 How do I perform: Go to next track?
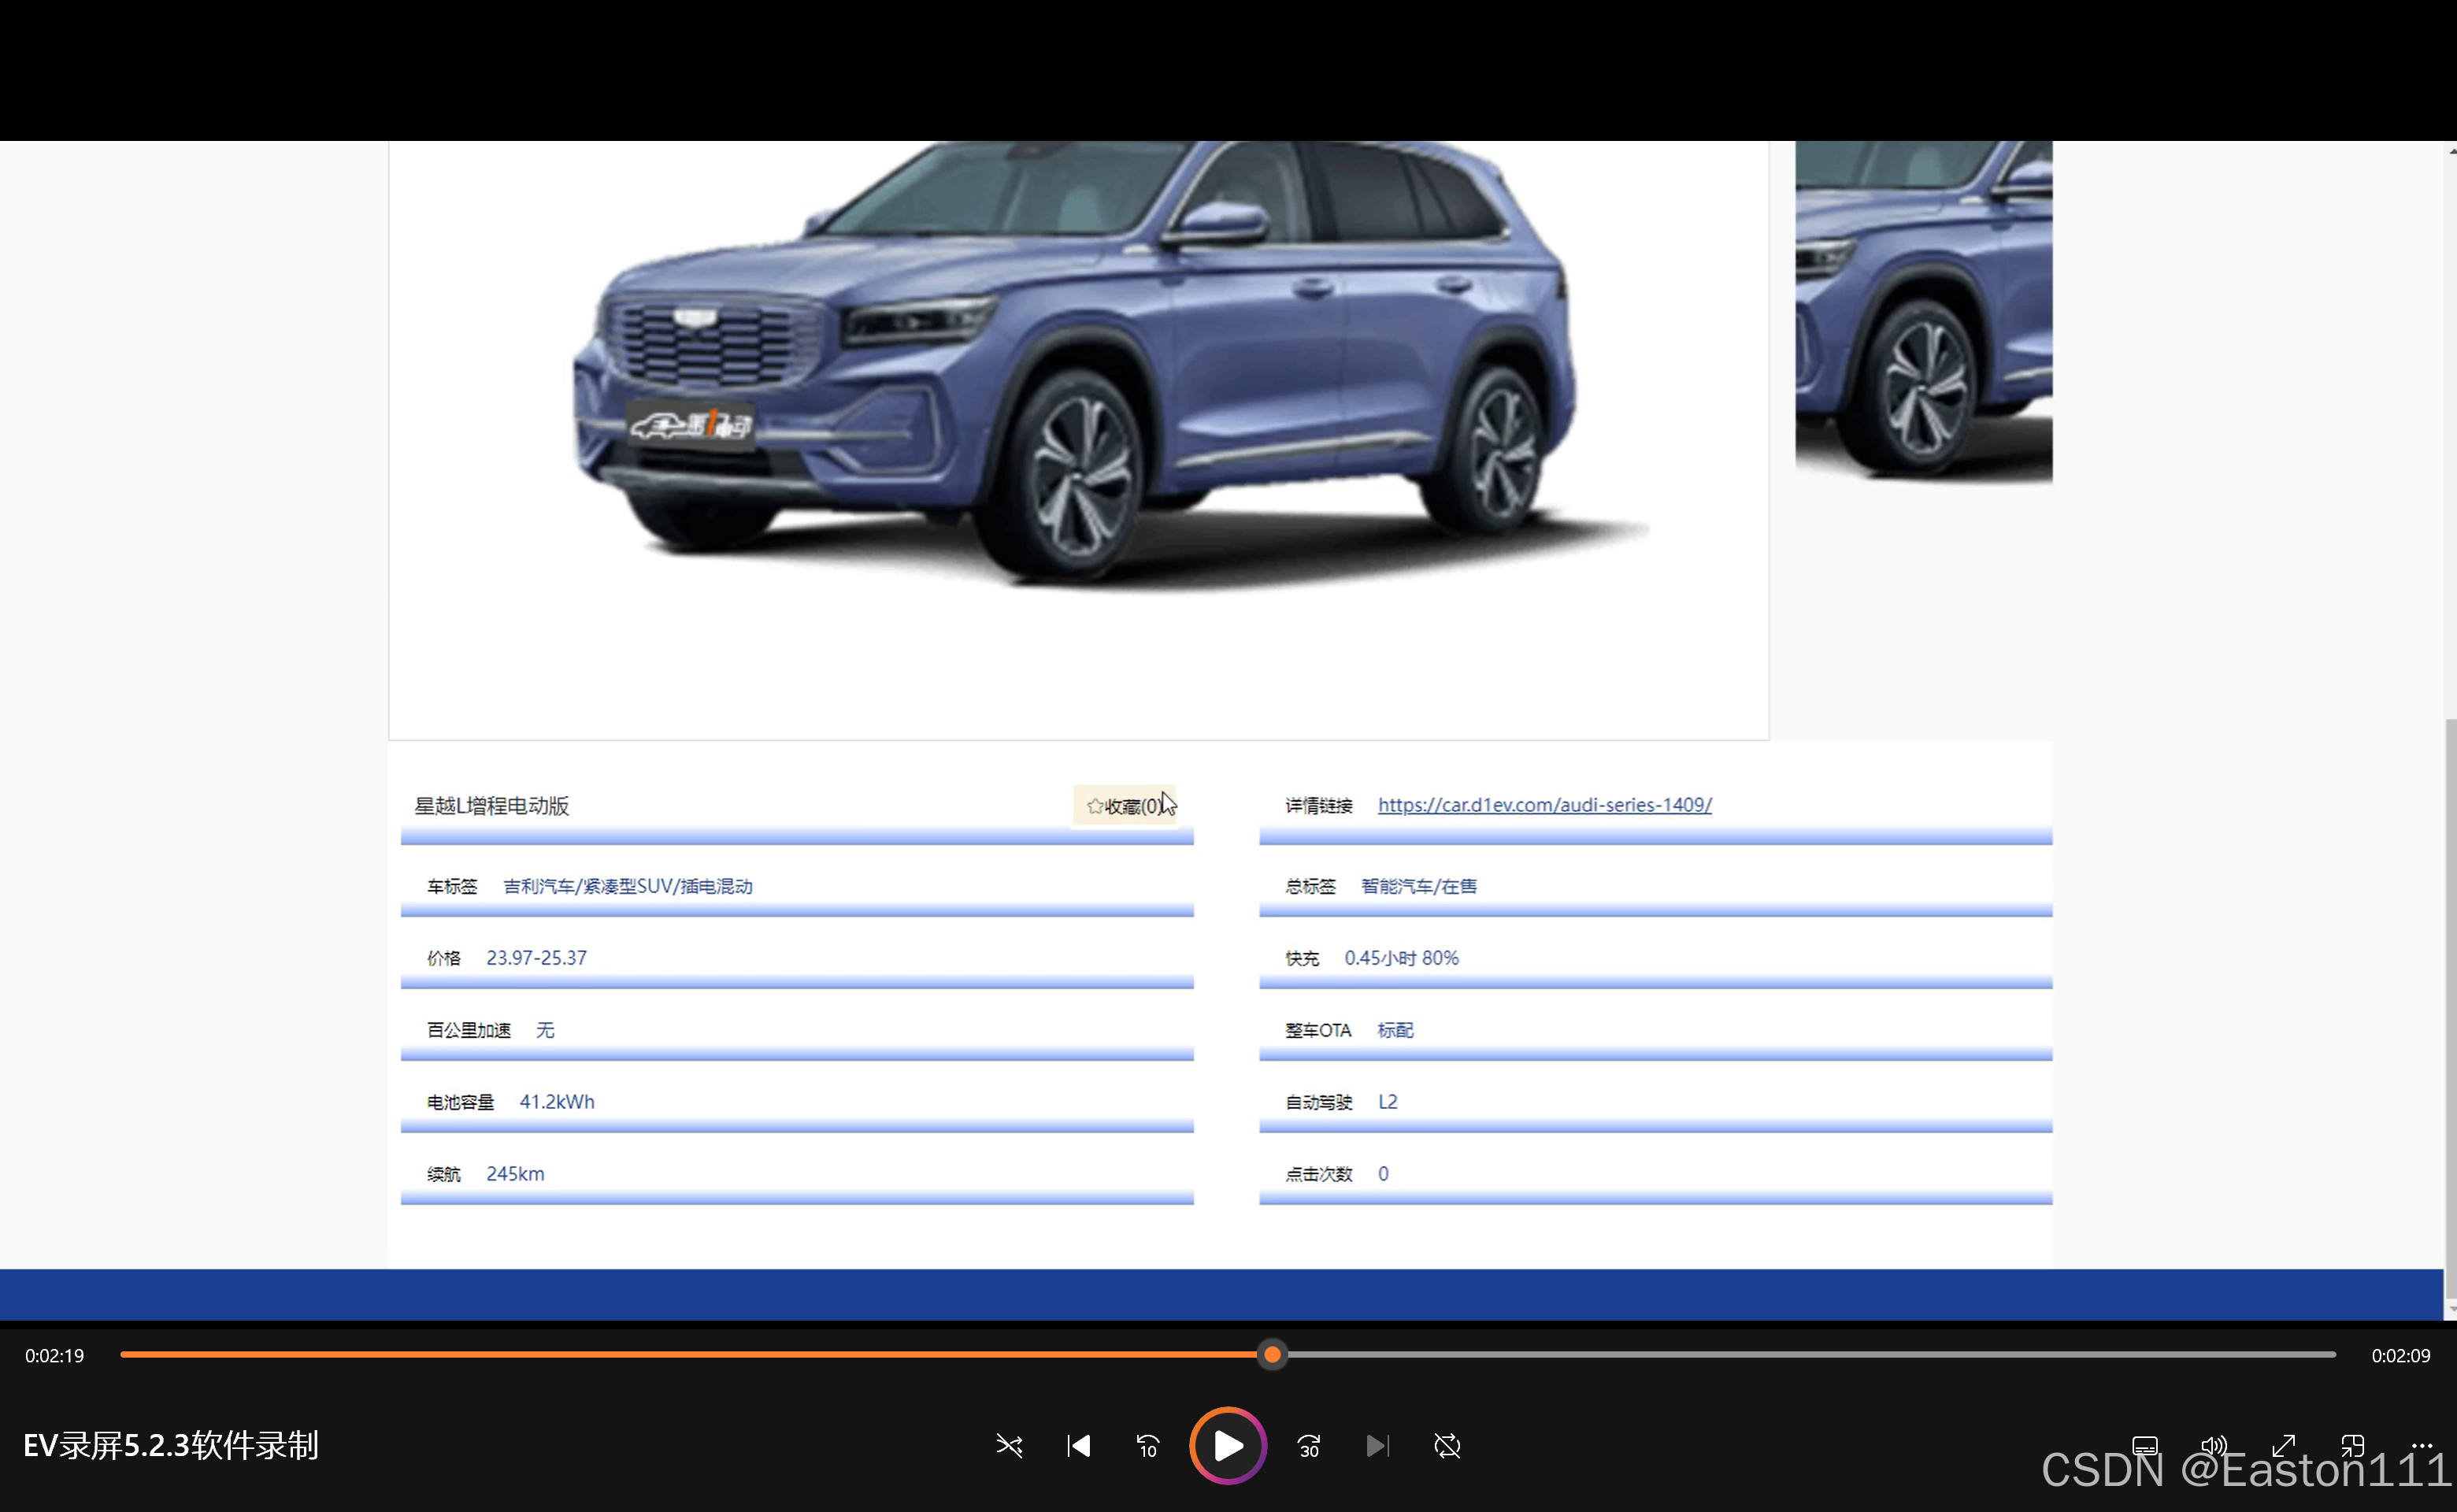pos(1377,1446)
